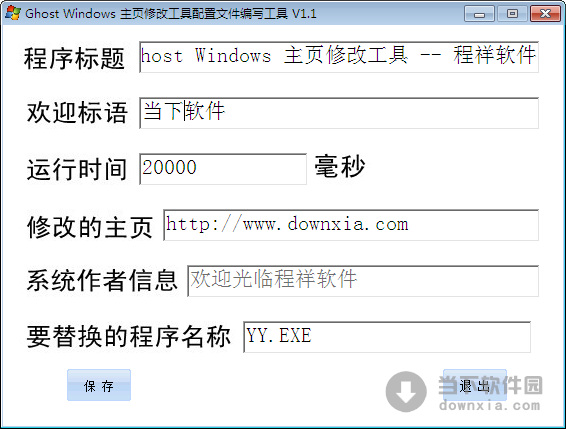The width and height of the screenshot is (566, 429).
Task: Click the 要替换的程序名称 field showing YY.EXE
Action: [387, 337]
